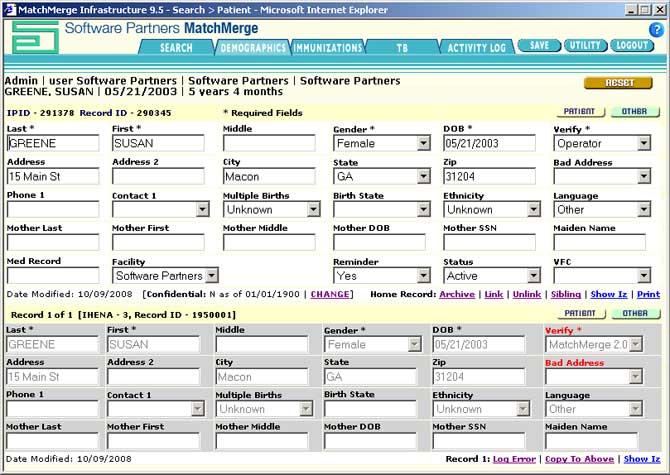Click the home record Phone 1 field
Viewport: 670px width, 475px height.
click(53, 209)
